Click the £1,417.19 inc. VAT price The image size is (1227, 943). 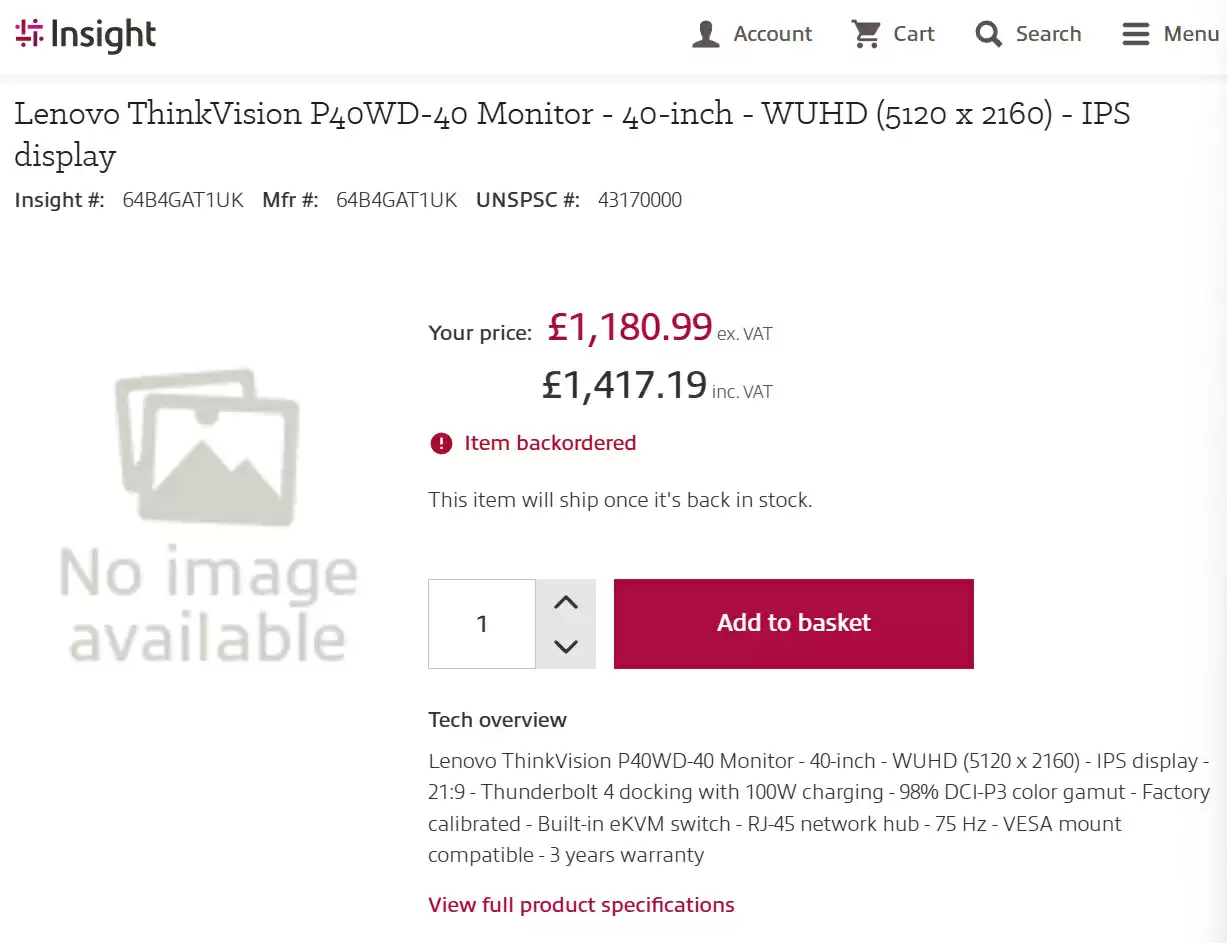(625, 385)
